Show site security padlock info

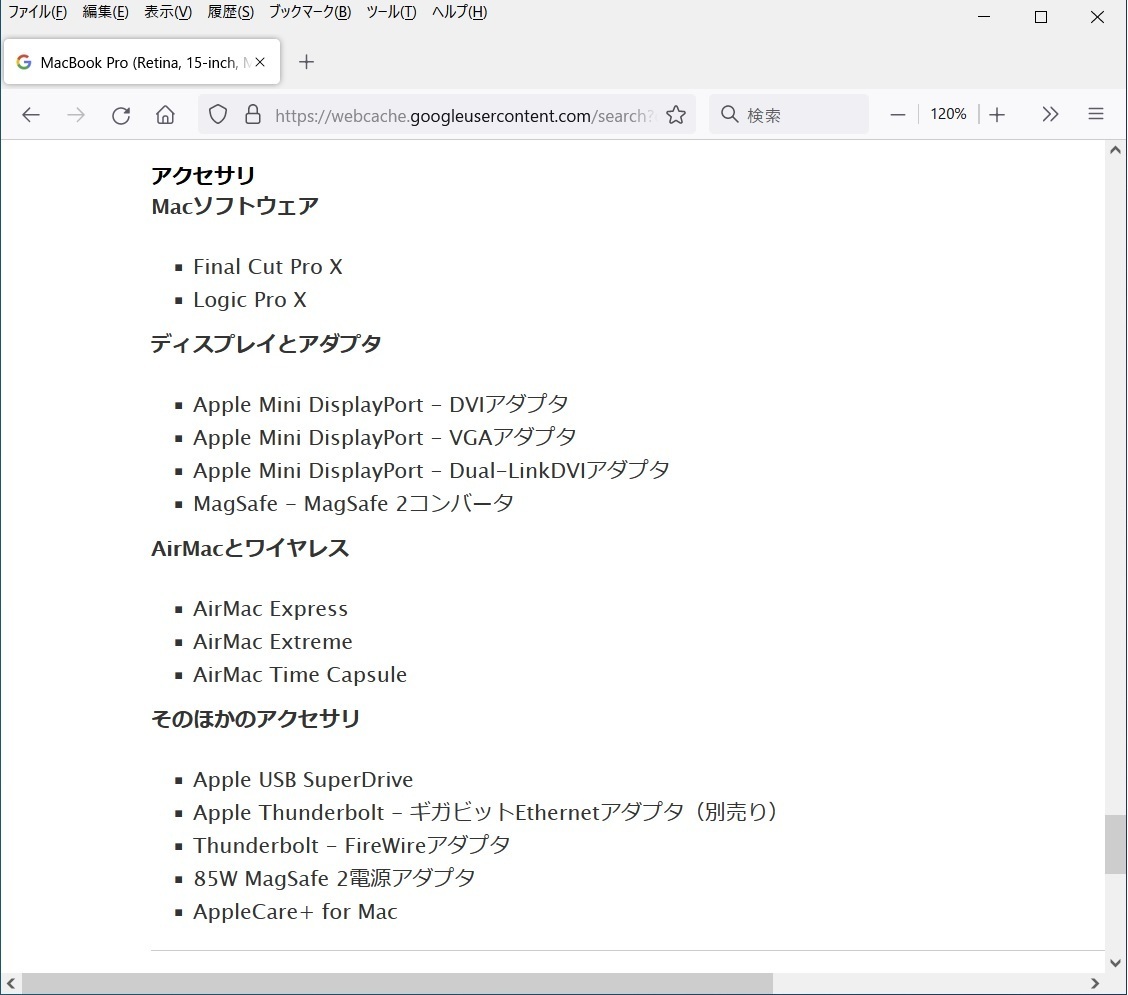252,115
